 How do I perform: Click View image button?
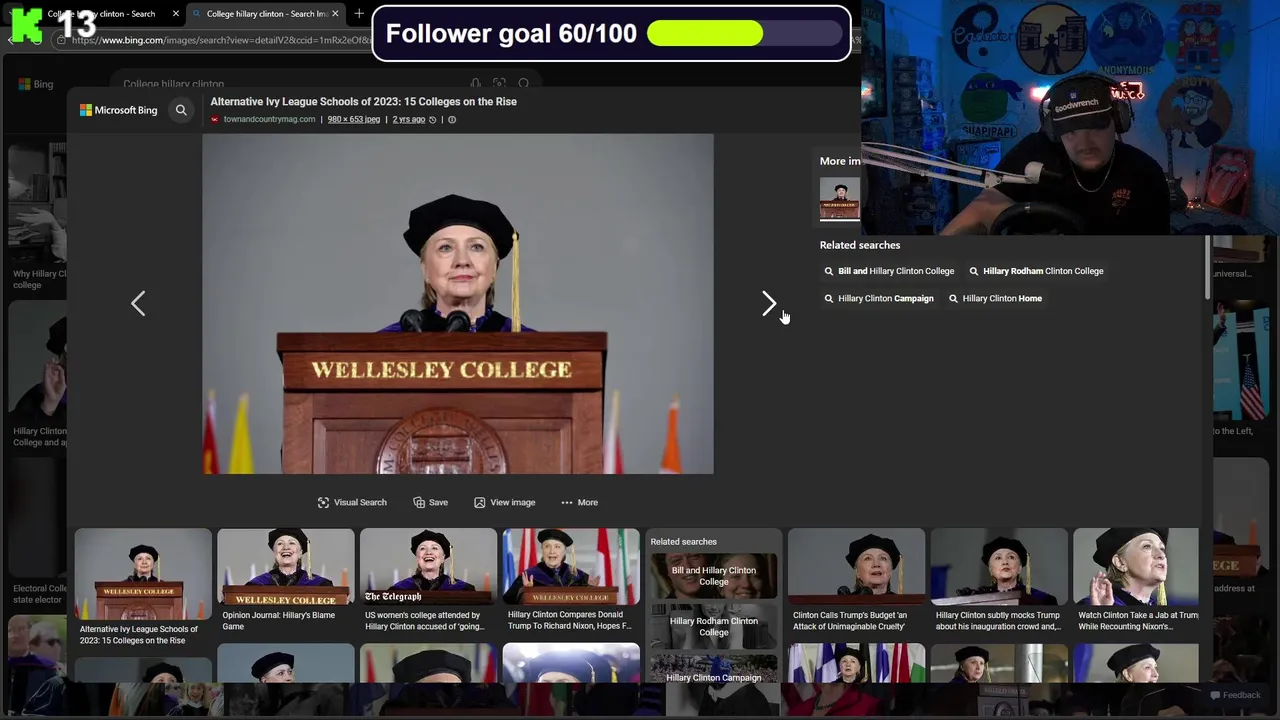click(505, 502)
